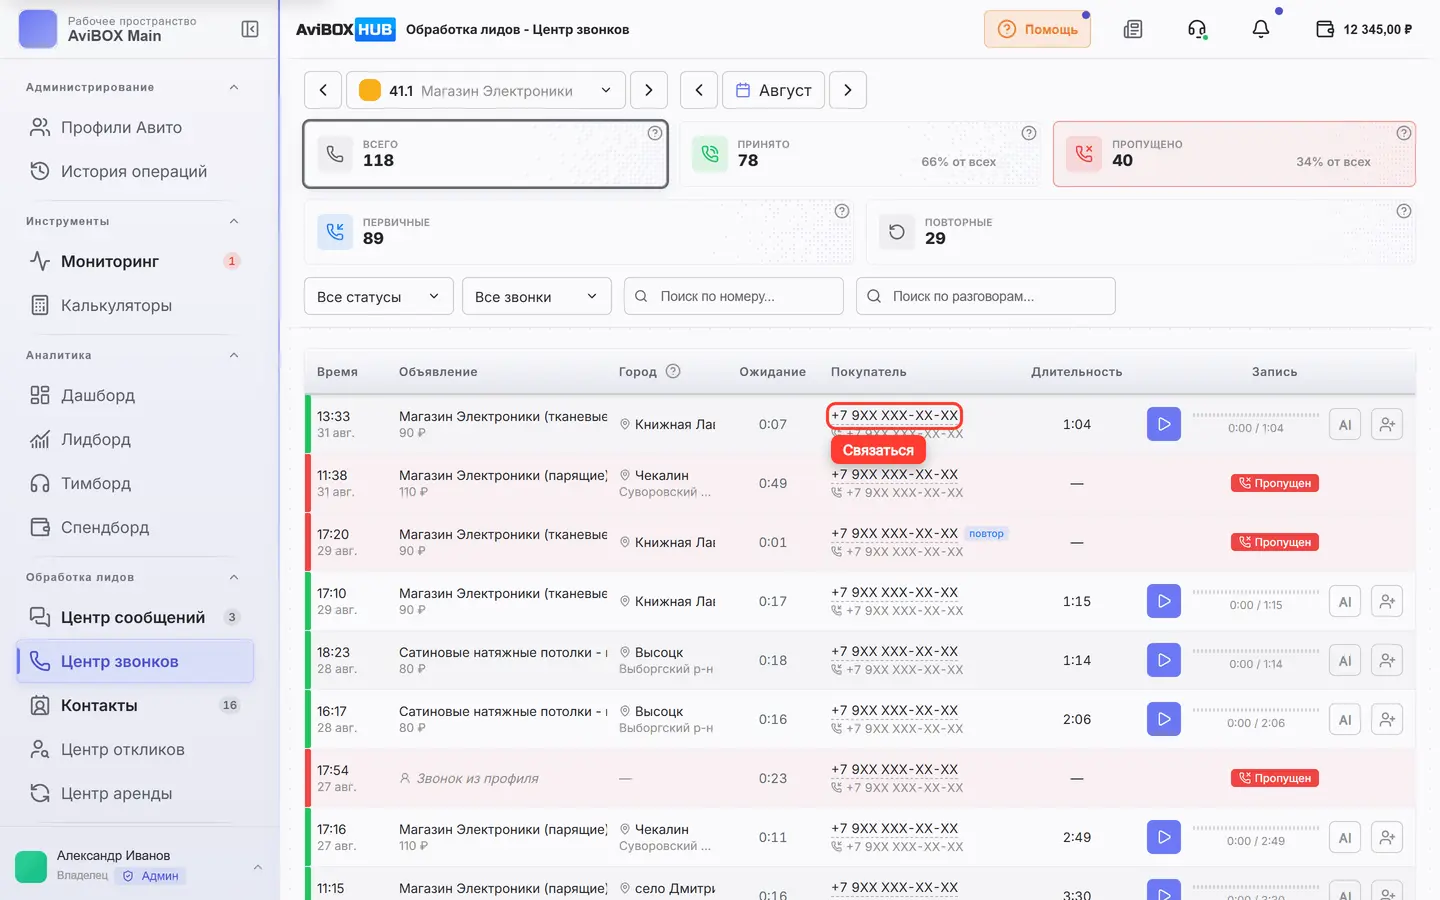Seek in the 13:33 call audio track

pyautogui.click(x=1256, y=415)
